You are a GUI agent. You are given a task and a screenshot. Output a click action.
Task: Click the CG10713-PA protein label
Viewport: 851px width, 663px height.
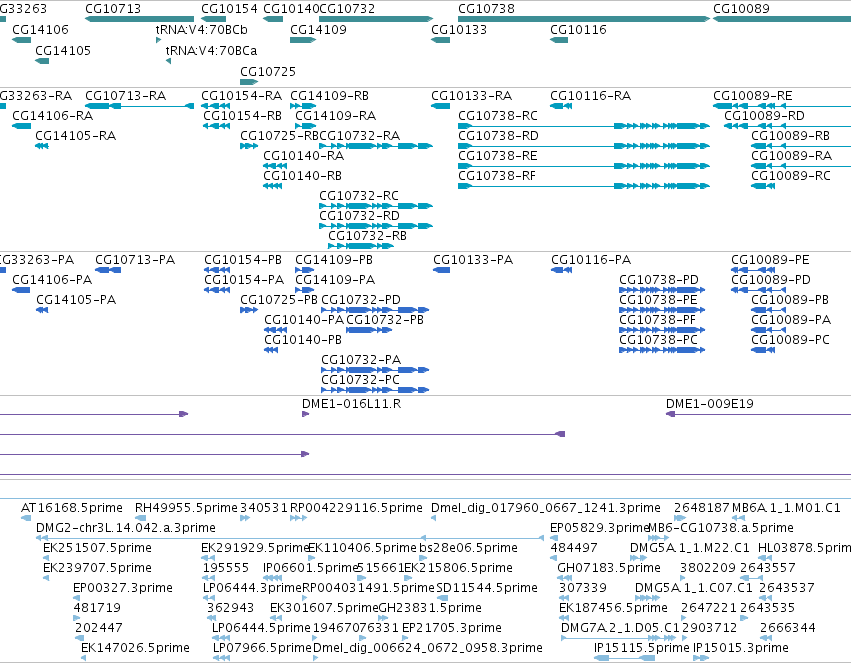coord(135,260)
